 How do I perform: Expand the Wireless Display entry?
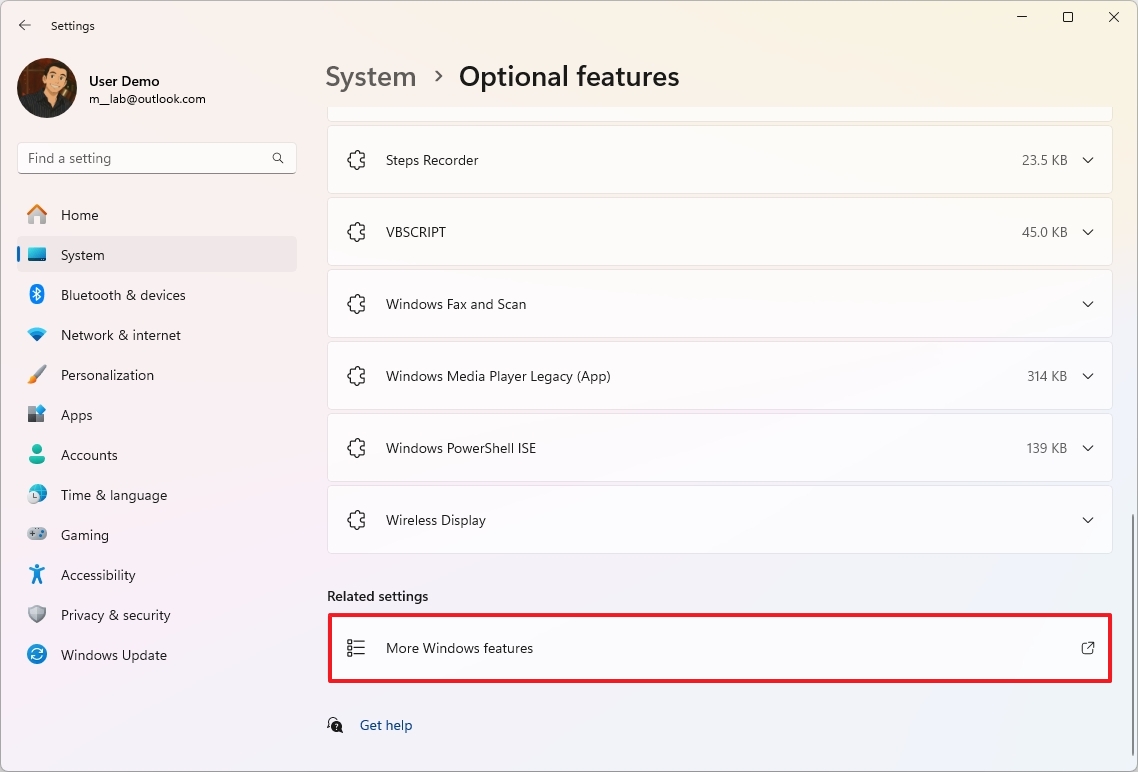coord(1088,520)
